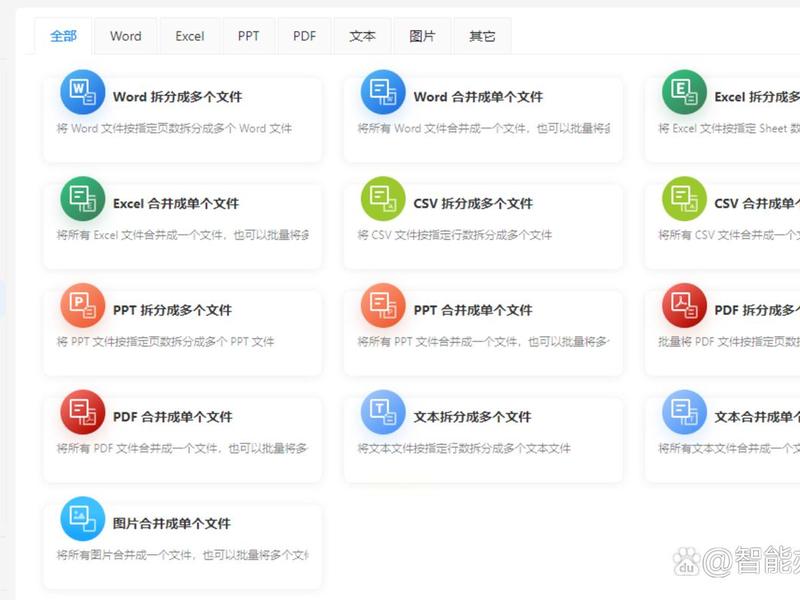Image resolution: width=800 pixels, height=600 pixels.
Task: Switch to the 其它 tab
Action: (482, 36)
